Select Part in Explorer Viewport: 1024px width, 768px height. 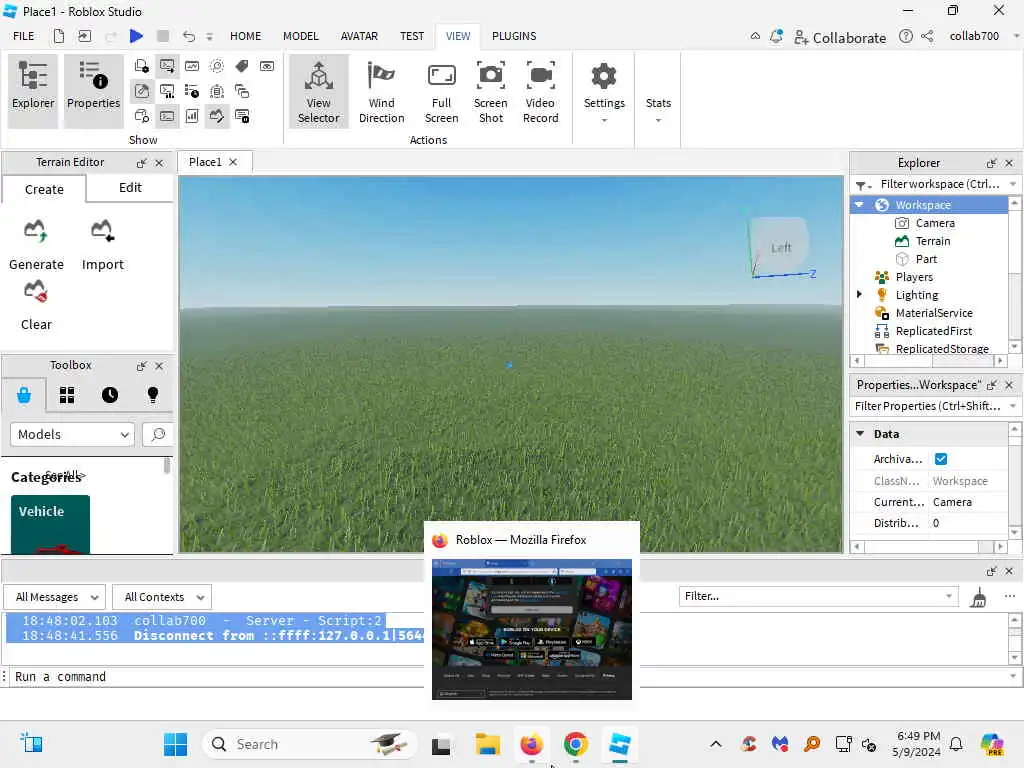click(925, 259)
